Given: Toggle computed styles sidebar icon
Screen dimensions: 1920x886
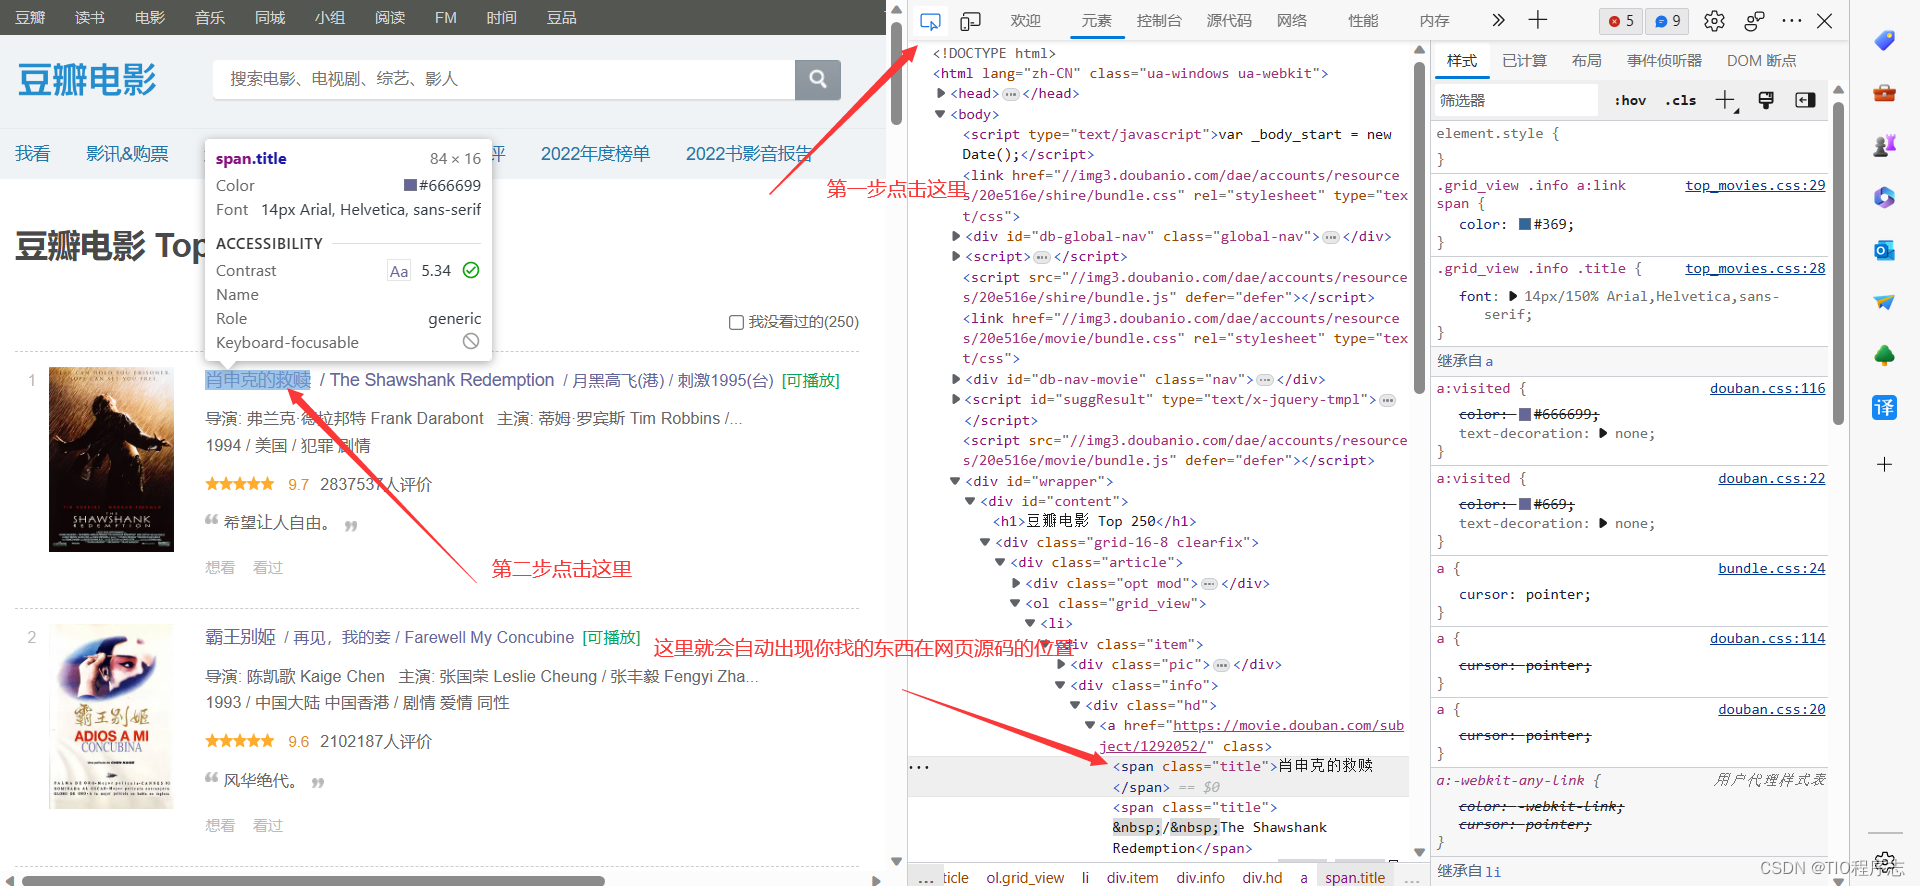Looking at the screenshot, I should pyautogui.click(x=1805, y=100).
